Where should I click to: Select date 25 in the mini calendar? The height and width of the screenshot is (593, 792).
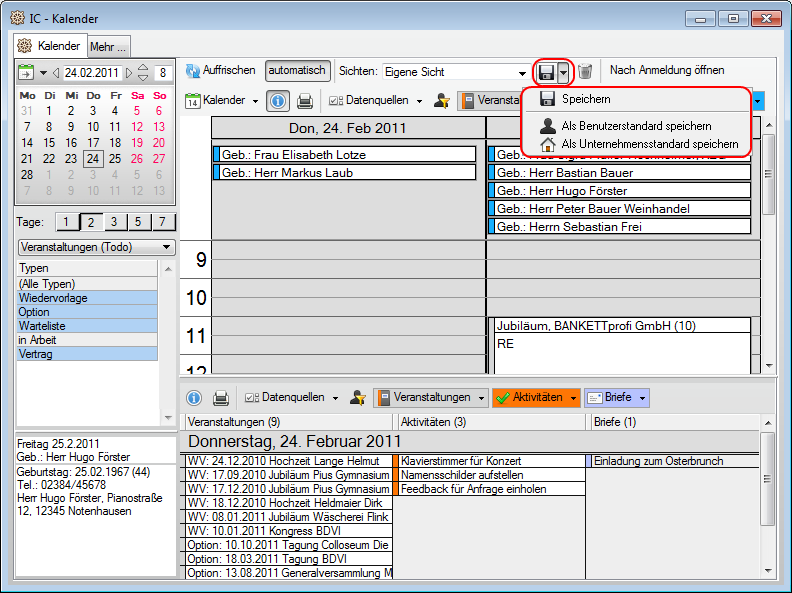(115, 158)
